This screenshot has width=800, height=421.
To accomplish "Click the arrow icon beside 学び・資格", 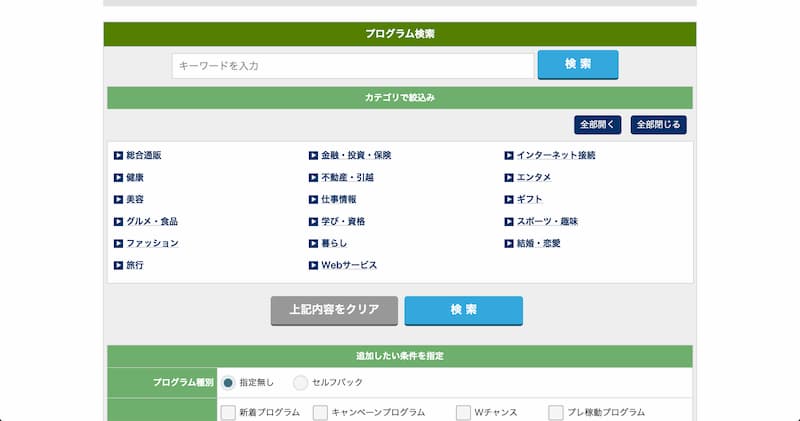I will (x=313, y=221).
